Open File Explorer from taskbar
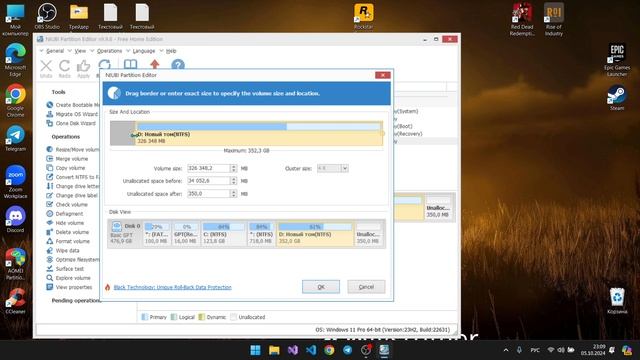The width and height of the screenshot is (640, 360). pyautogui.click(x=274, y=350)
